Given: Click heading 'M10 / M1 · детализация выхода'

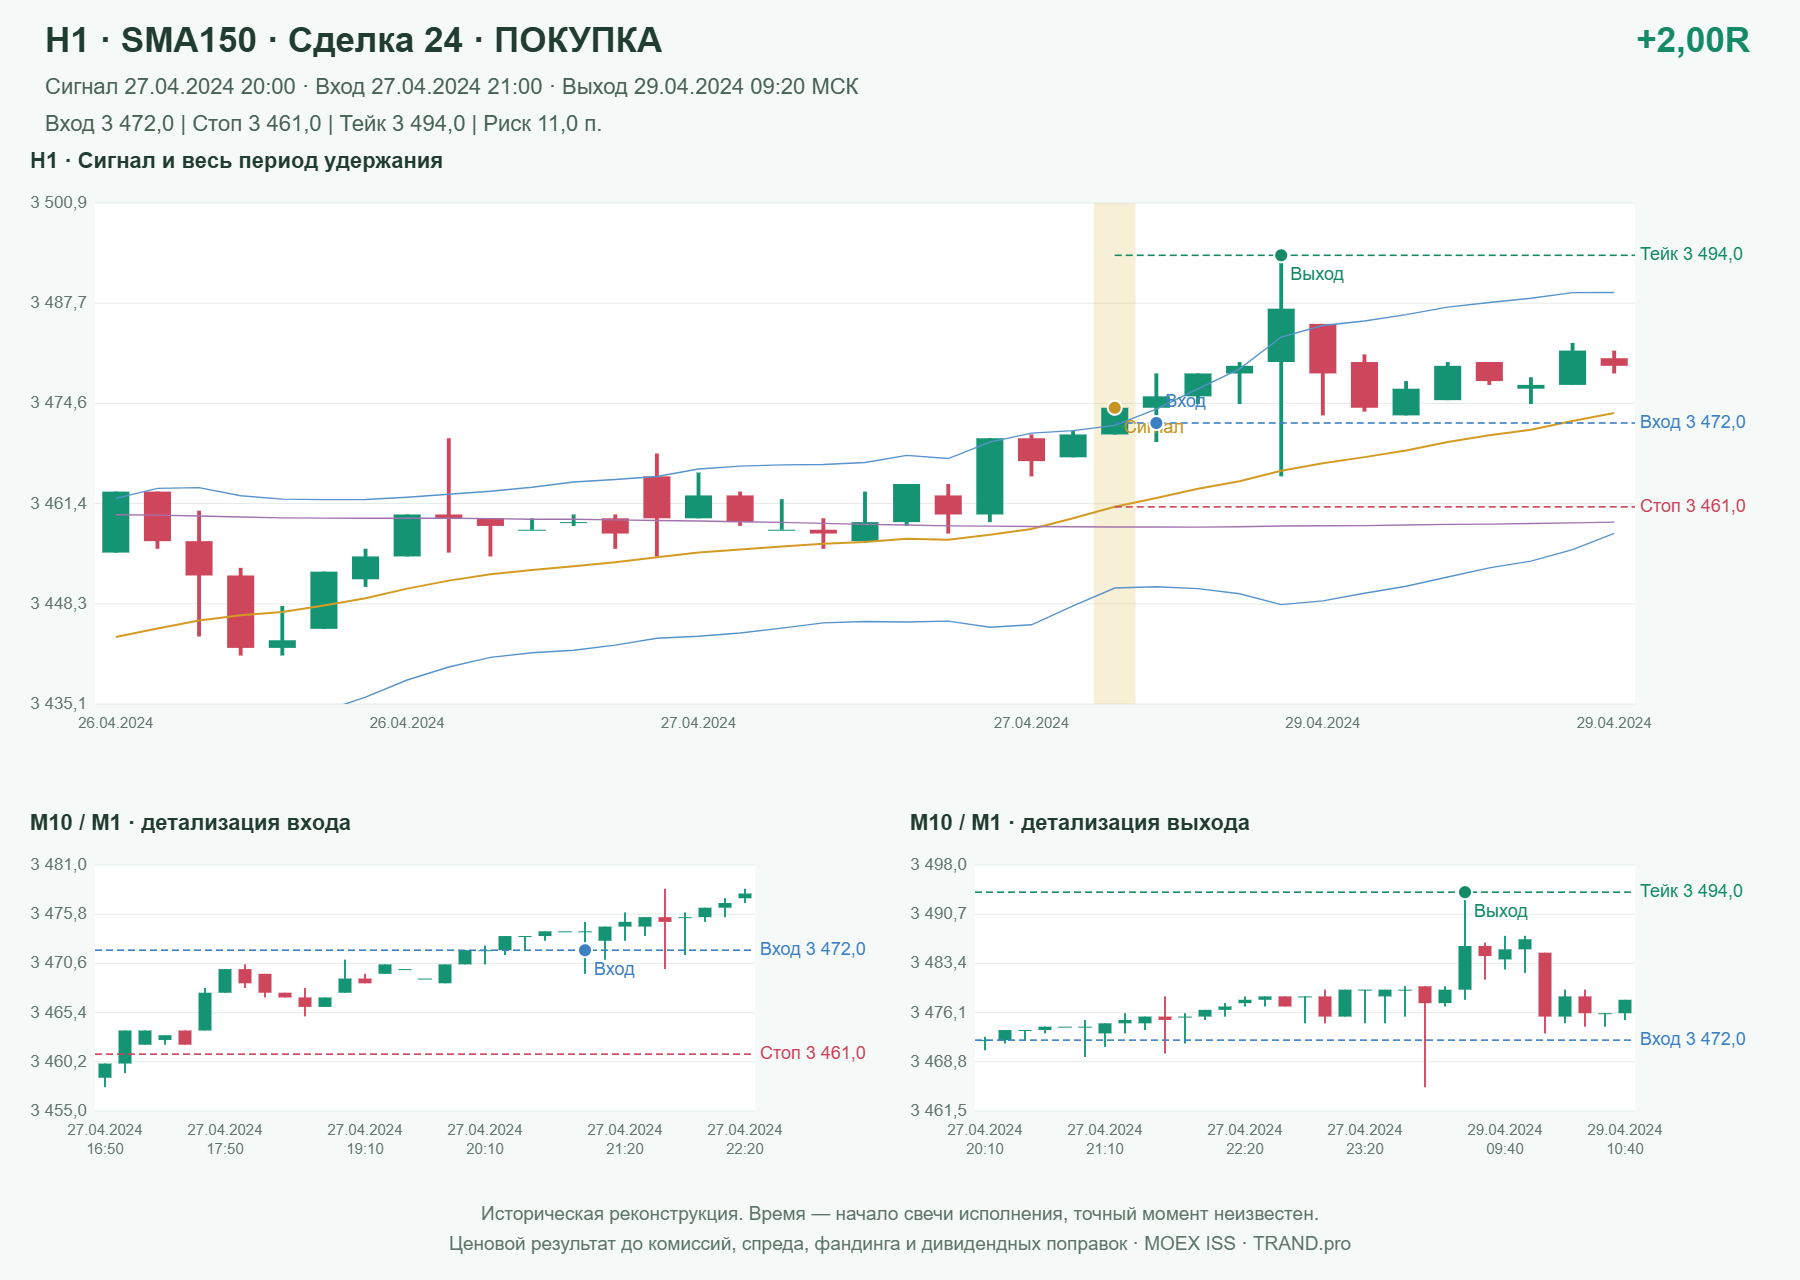Looking at the screenshot, I should pyautogui.click(x=1080, y=823).
